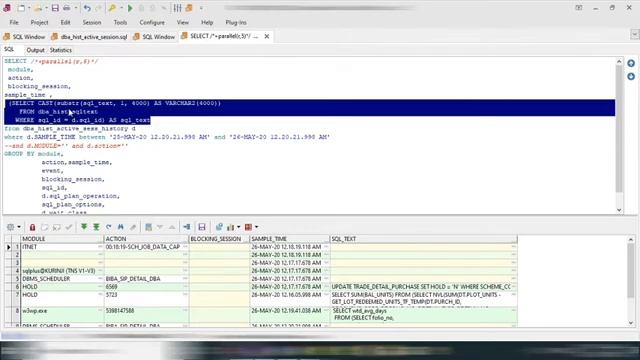The height and width of the screenshot is (360, 640).
Task: Click the SAMPLE_TIME column header
Action: pyautogui.click(x=289, y=239)
